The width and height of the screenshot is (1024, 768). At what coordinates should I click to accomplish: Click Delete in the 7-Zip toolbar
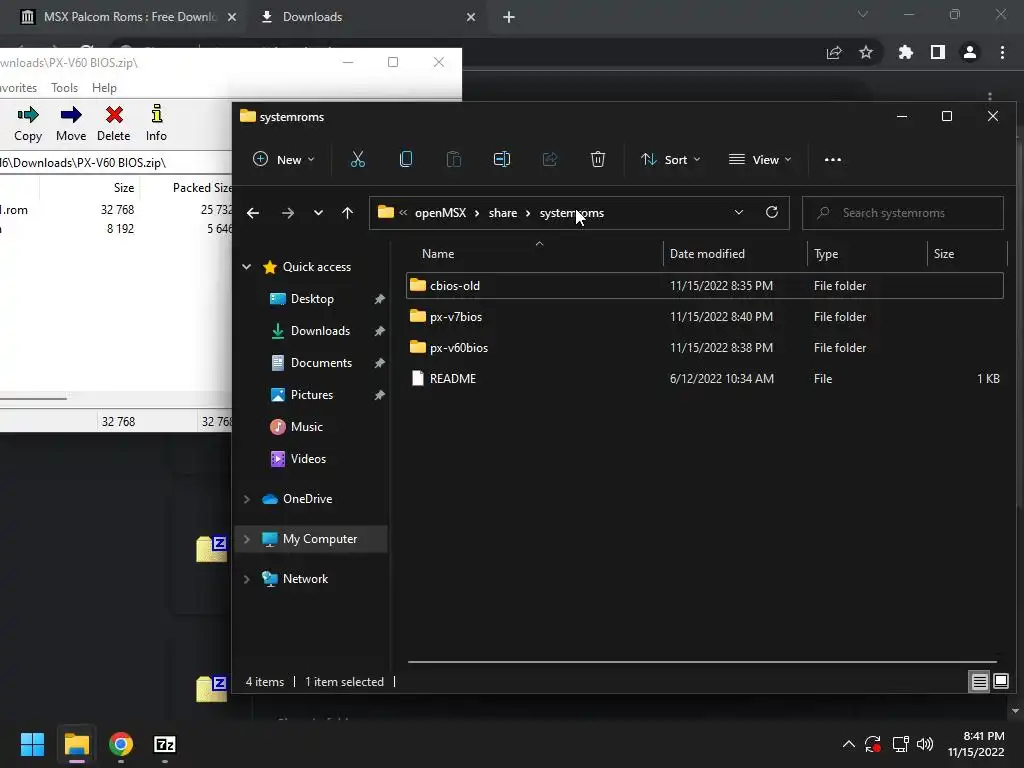(x=114, y=123)
